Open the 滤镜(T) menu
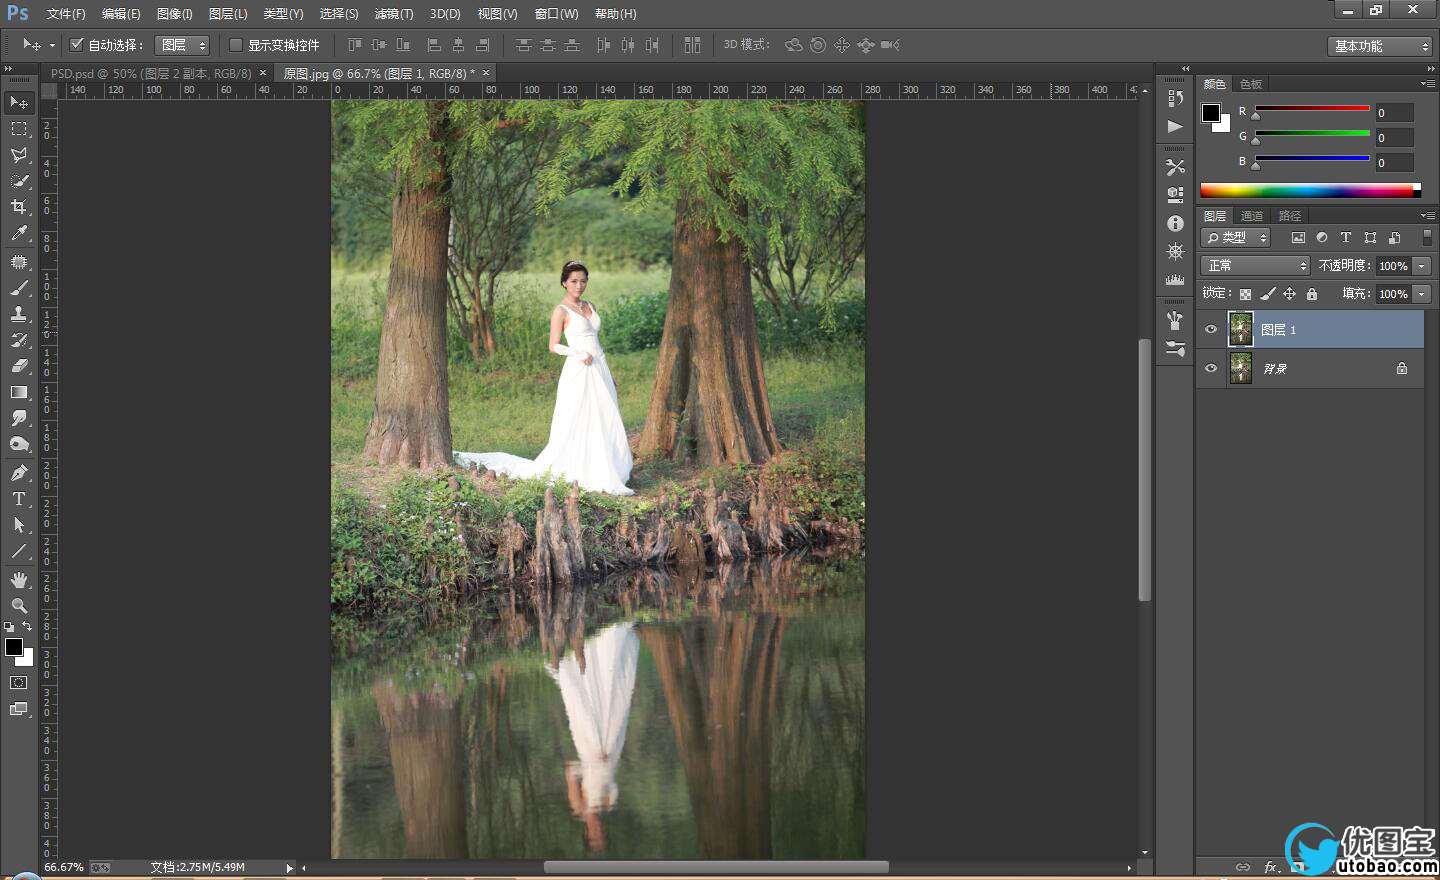This screenshot has height=880, width=1440. point(394,14)
